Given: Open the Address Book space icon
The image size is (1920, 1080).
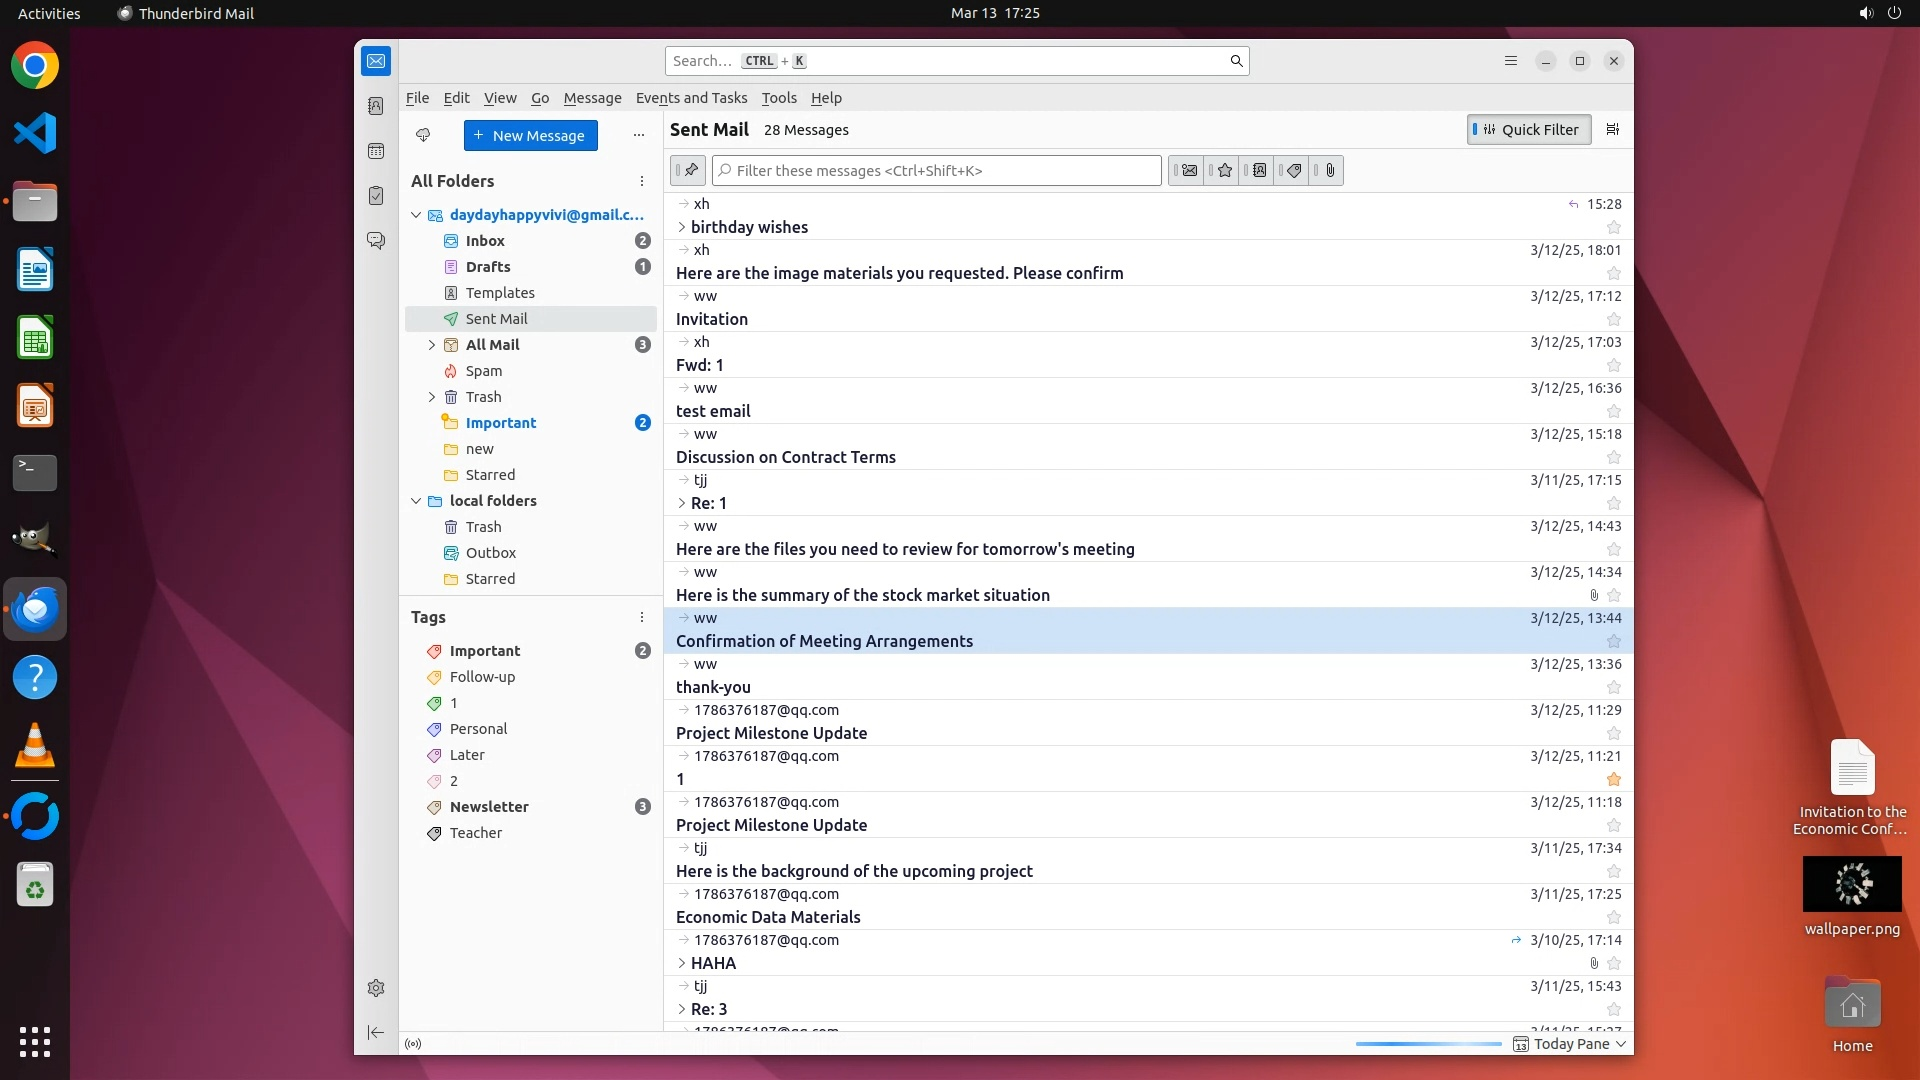Looking at the screenshot, I should tap(376, 106).
